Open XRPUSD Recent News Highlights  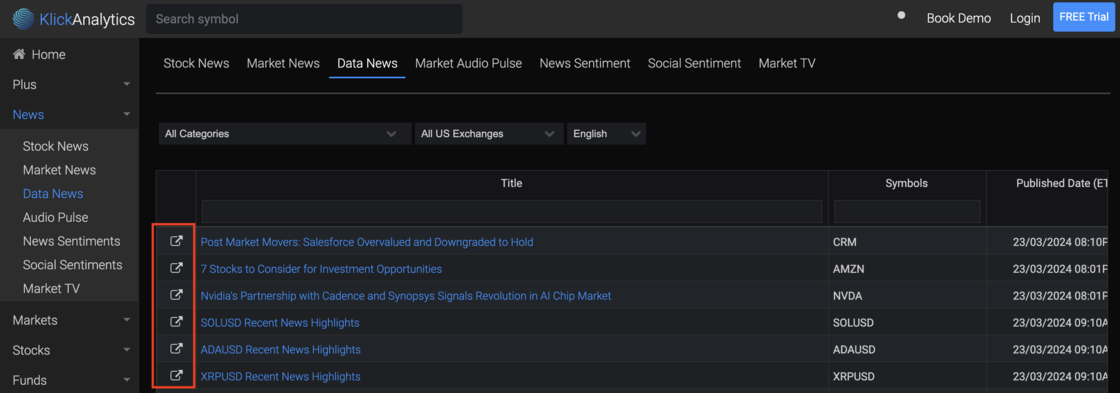281,377
